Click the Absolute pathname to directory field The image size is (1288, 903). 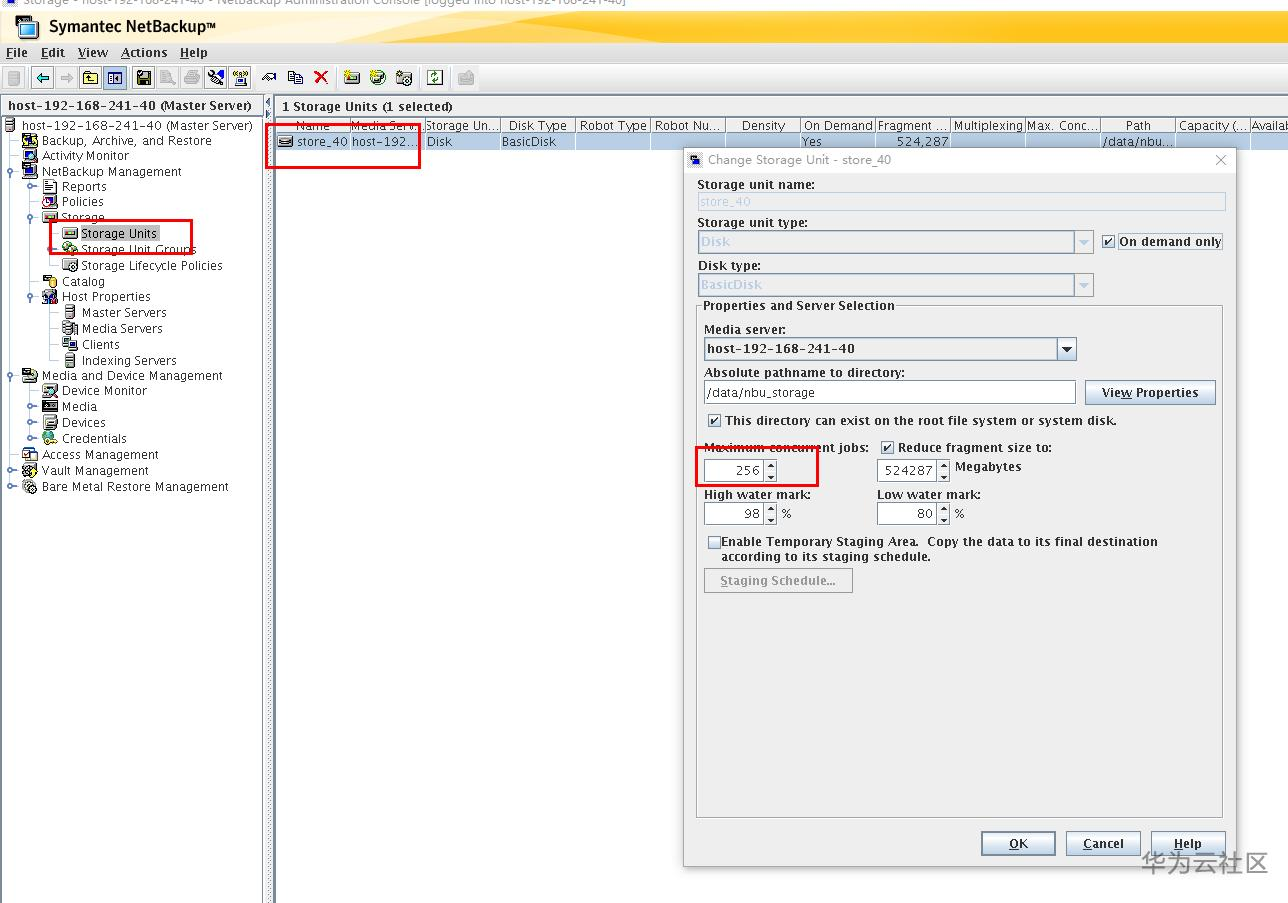[x=890, y=393]
